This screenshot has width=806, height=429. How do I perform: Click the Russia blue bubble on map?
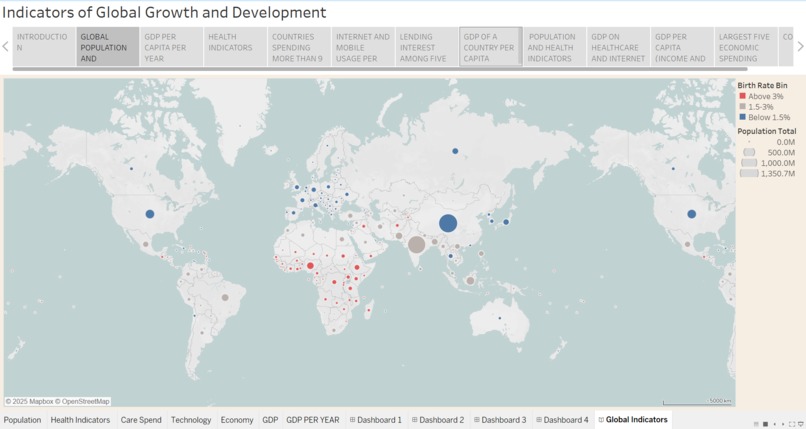pos(455,151)
